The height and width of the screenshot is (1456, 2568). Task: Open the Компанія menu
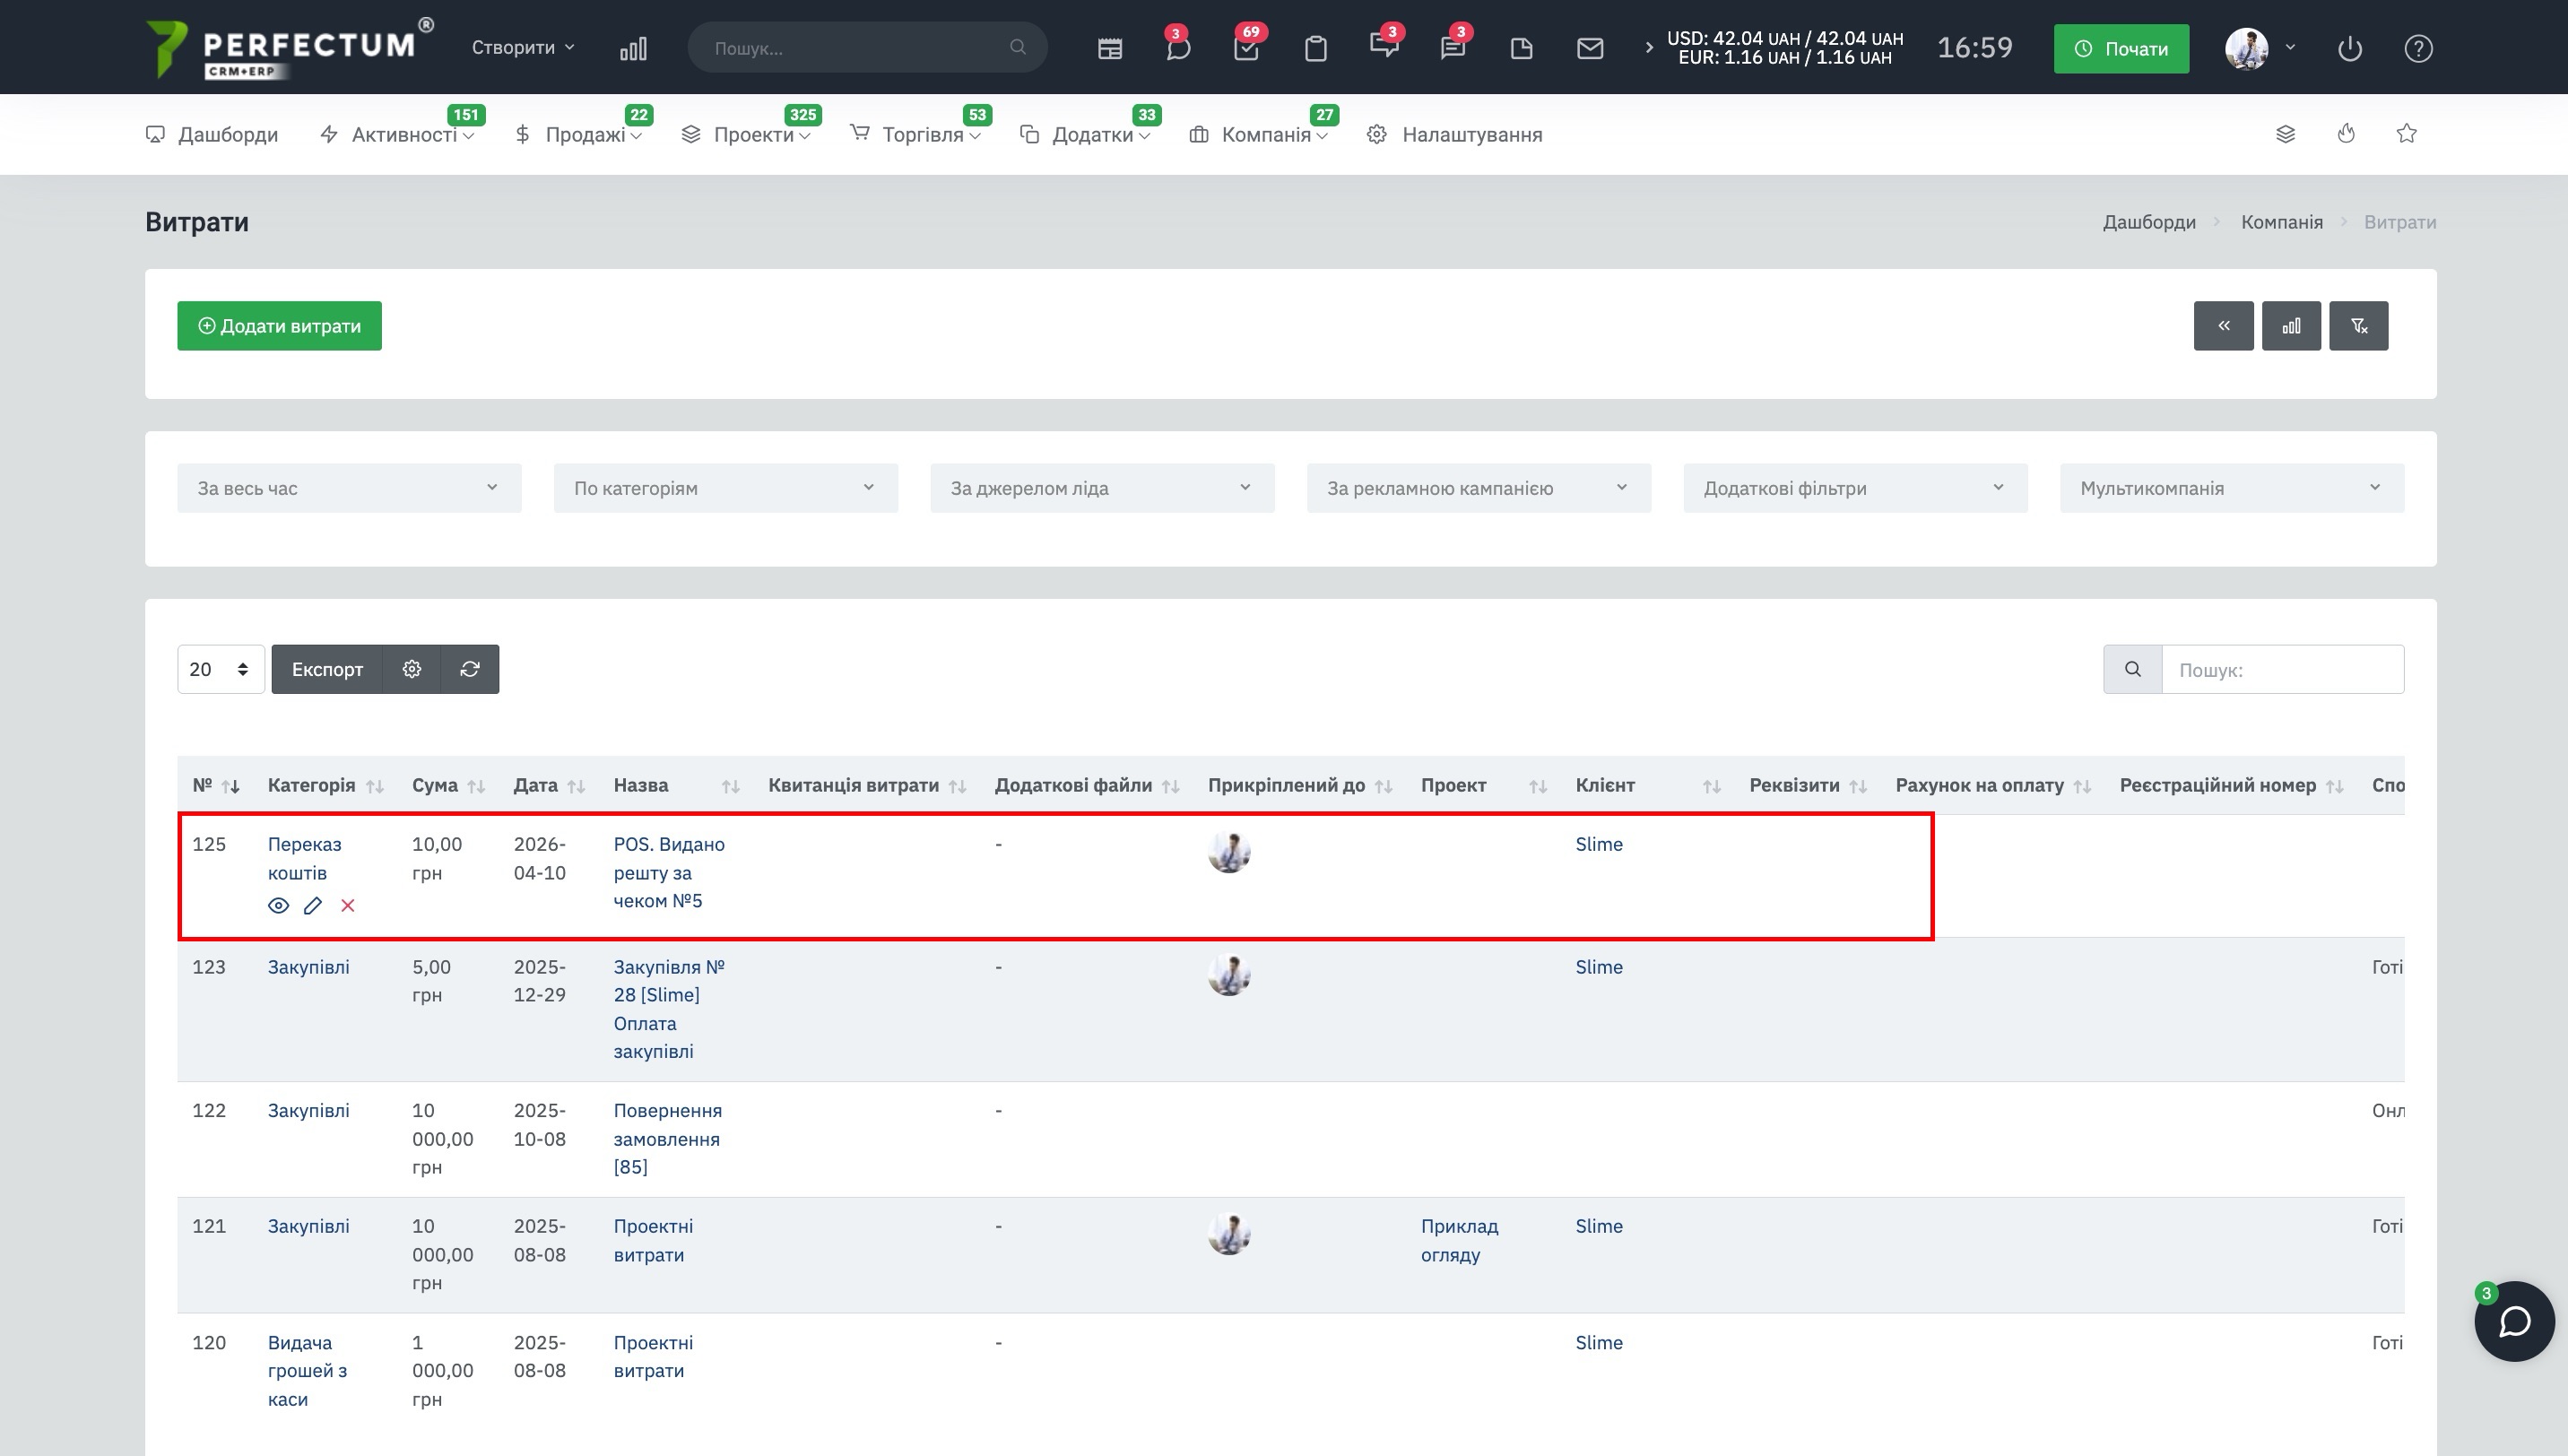tap(1265, 135)
